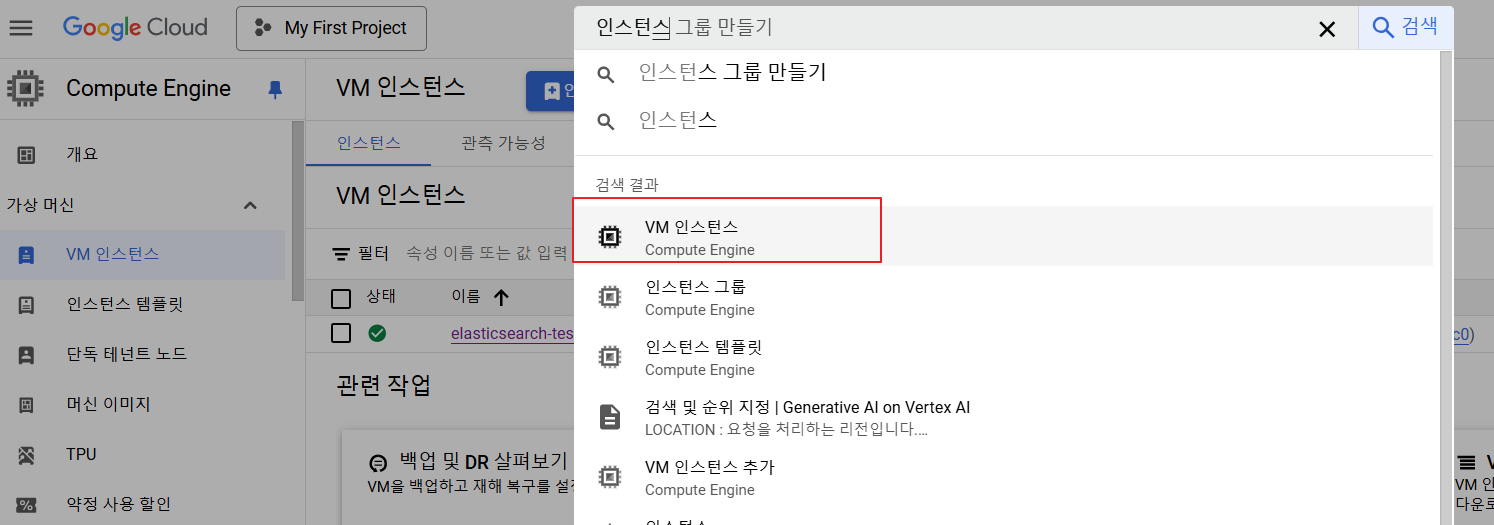Sort by the 이름 column arrow
Image resolution: width=1494 pixels, height=525 pixels.
(x=501, y=297)
